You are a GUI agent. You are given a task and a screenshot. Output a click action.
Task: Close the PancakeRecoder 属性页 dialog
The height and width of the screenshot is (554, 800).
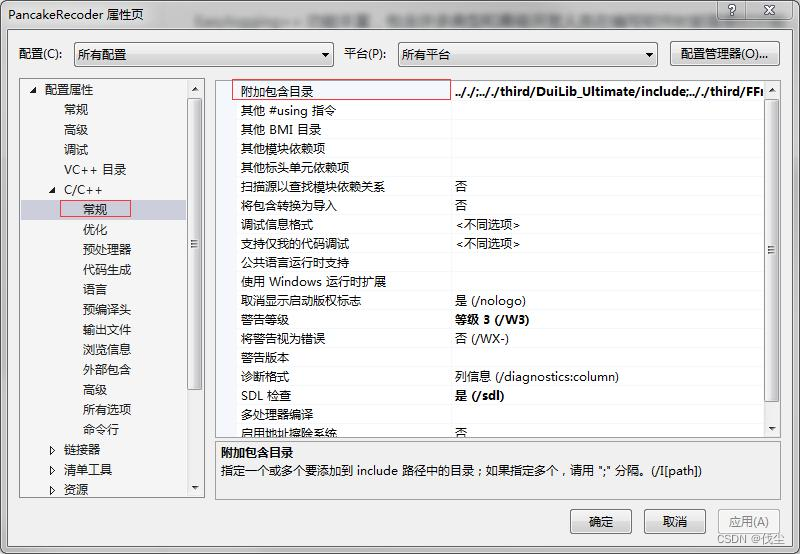tap(769, 10)
